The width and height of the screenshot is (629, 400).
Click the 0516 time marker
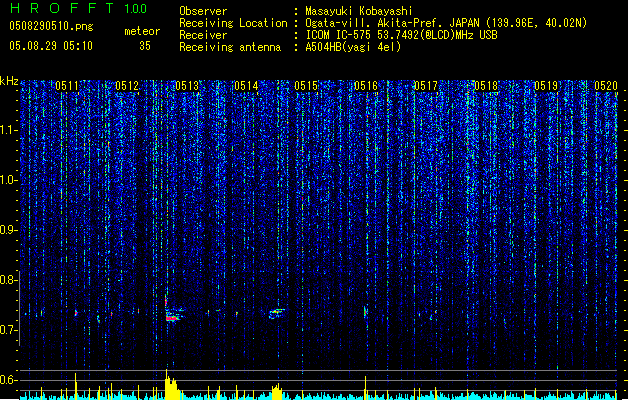(366, 86)
